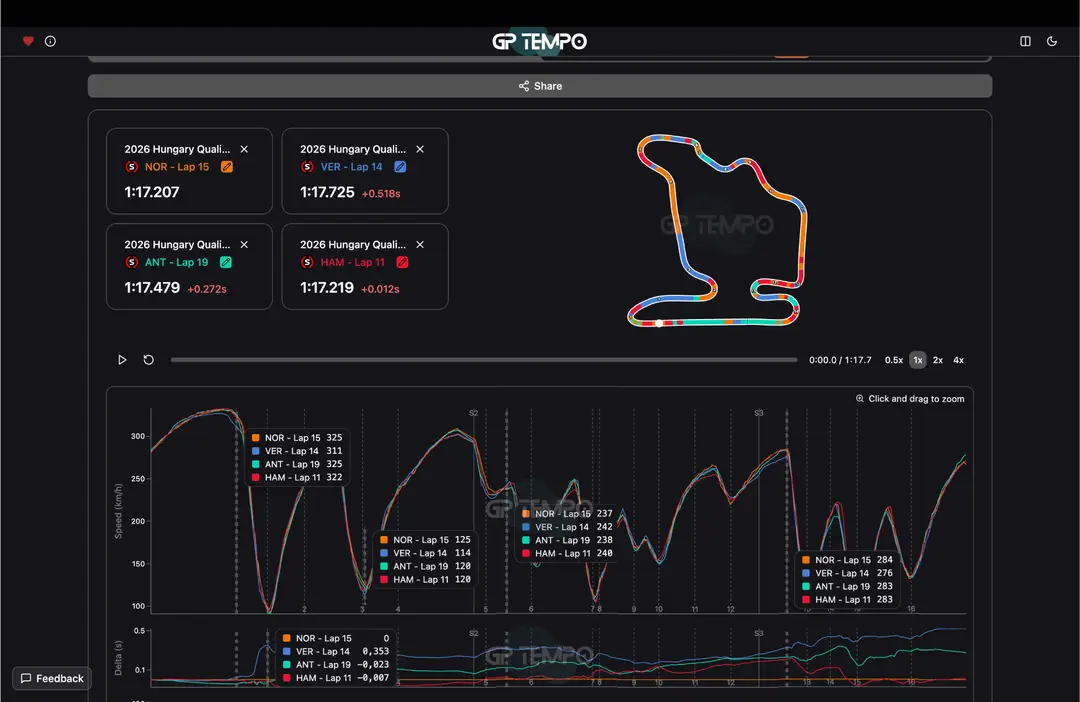
Task: Click soft tyre icon on ANT card
Action: (132, 262)
